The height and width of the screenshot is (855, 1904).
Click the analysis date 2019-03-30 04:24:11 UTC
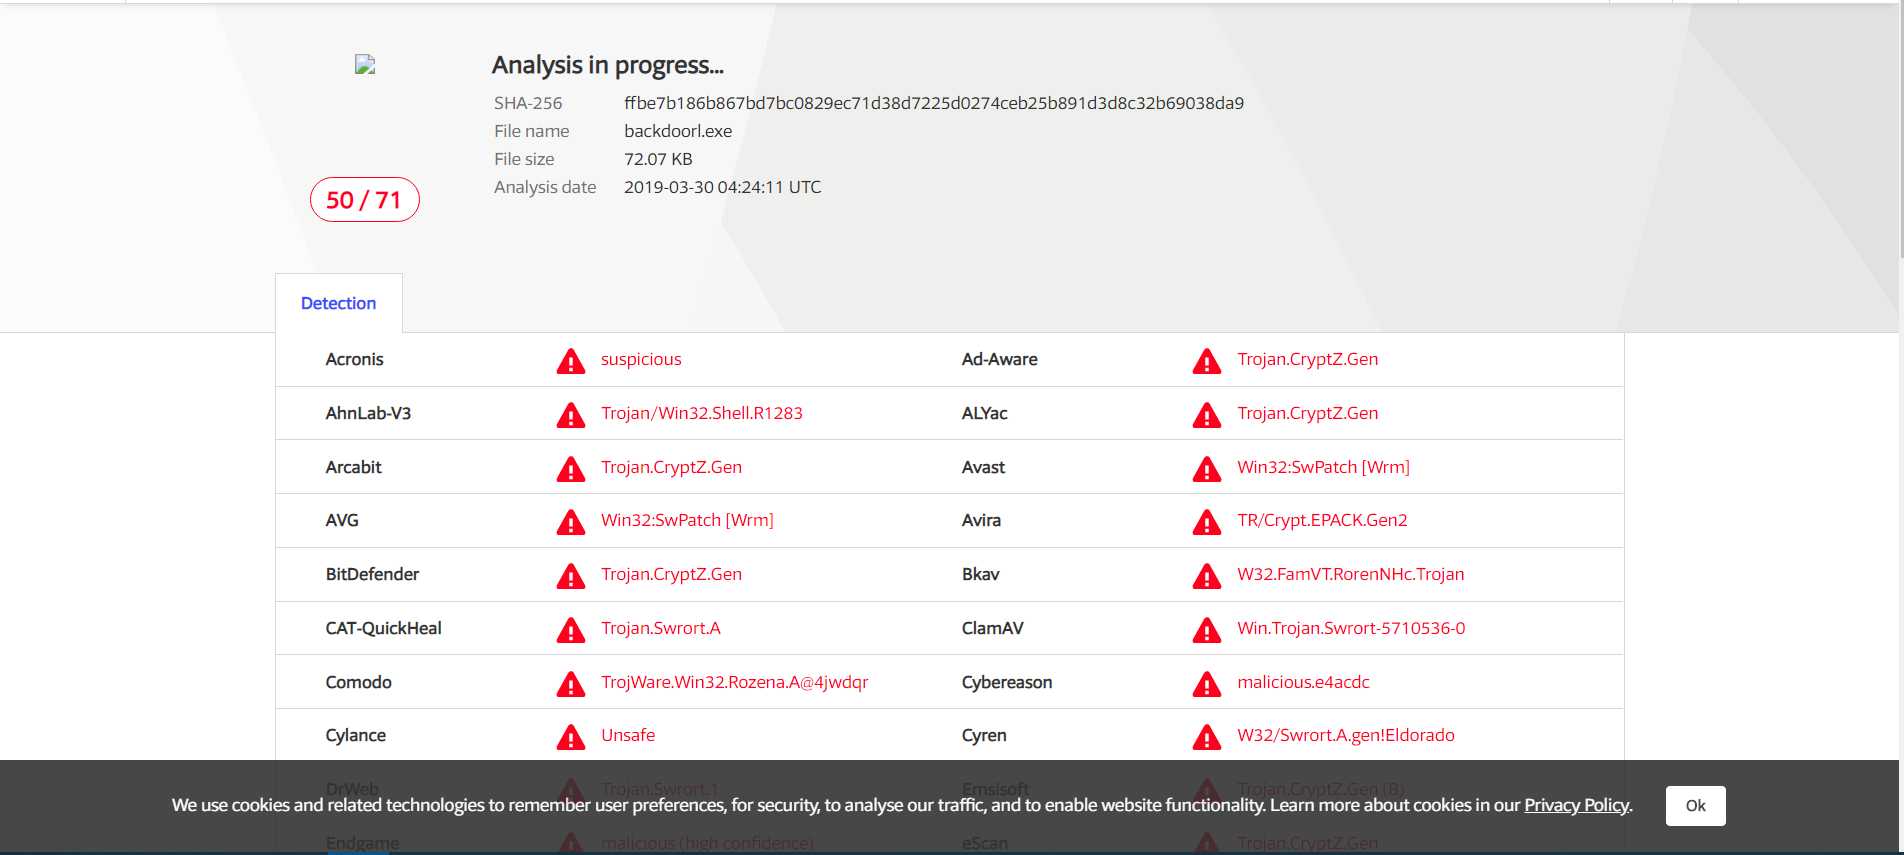[x=722, y=187]
